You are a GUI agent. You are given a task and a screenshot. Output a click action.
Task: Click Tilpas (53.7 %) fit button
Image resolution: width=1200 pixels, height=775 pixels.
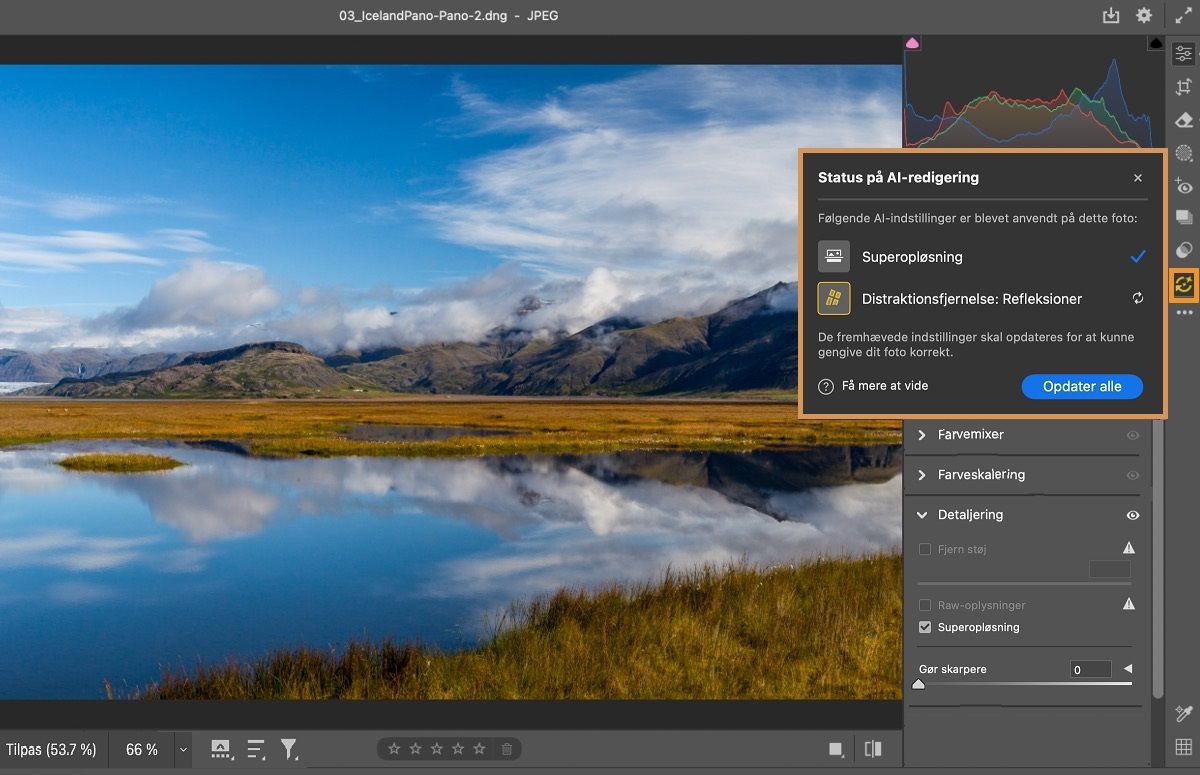point(51,749)
